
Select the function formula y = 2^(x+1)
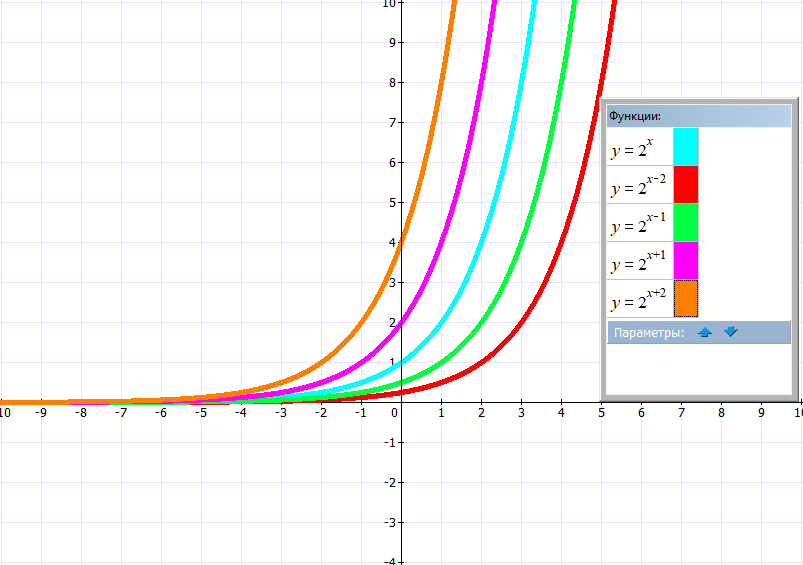tap(638, 262)
